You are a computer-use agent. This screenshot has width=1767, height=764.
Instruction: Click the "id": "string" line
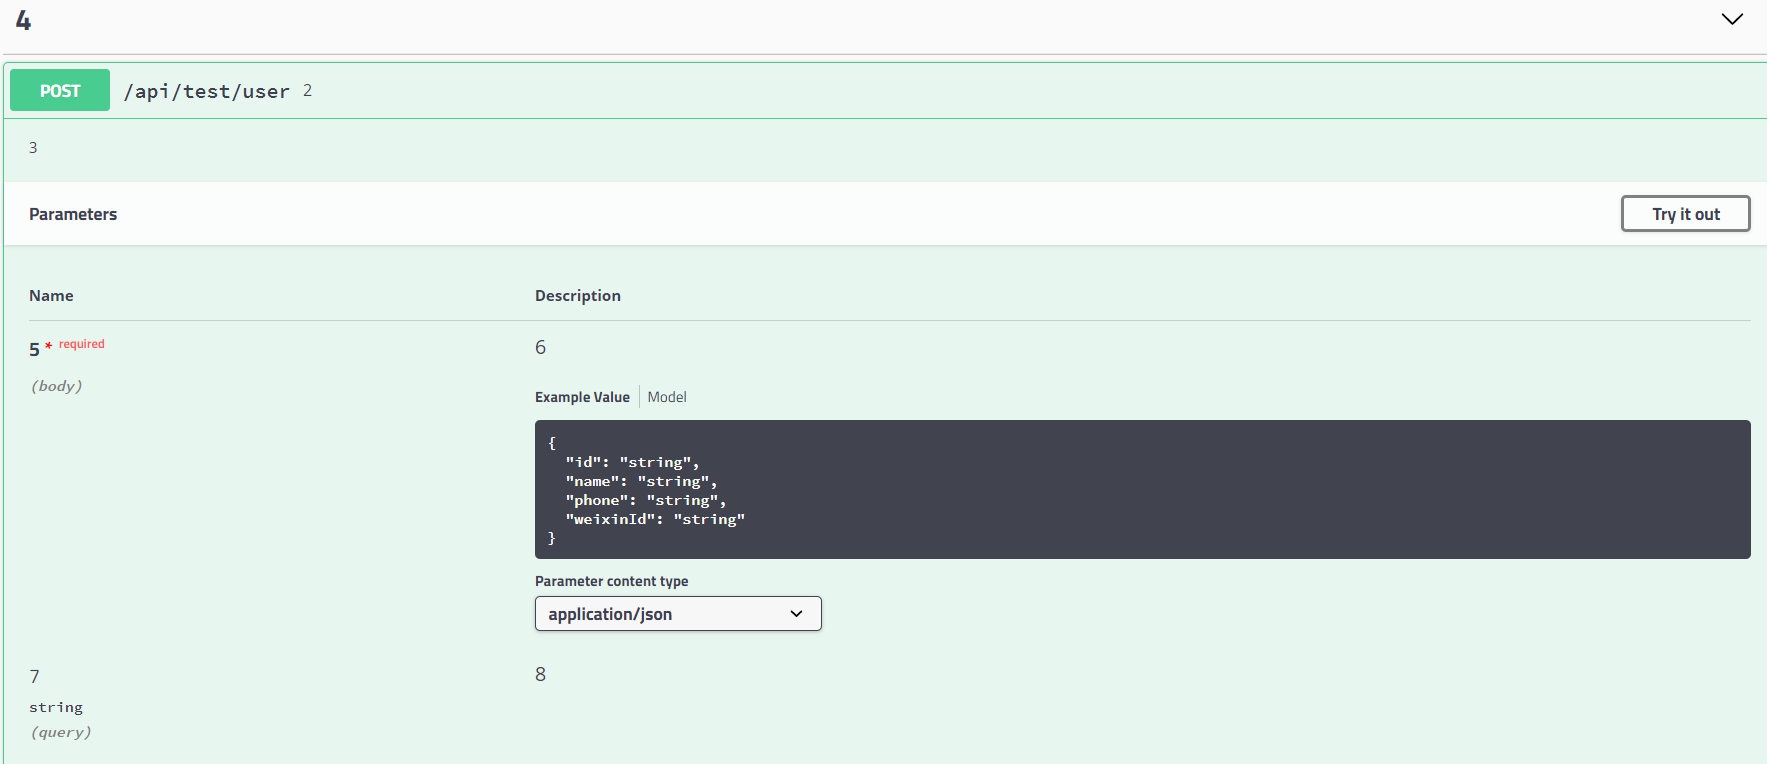[632, 462]
